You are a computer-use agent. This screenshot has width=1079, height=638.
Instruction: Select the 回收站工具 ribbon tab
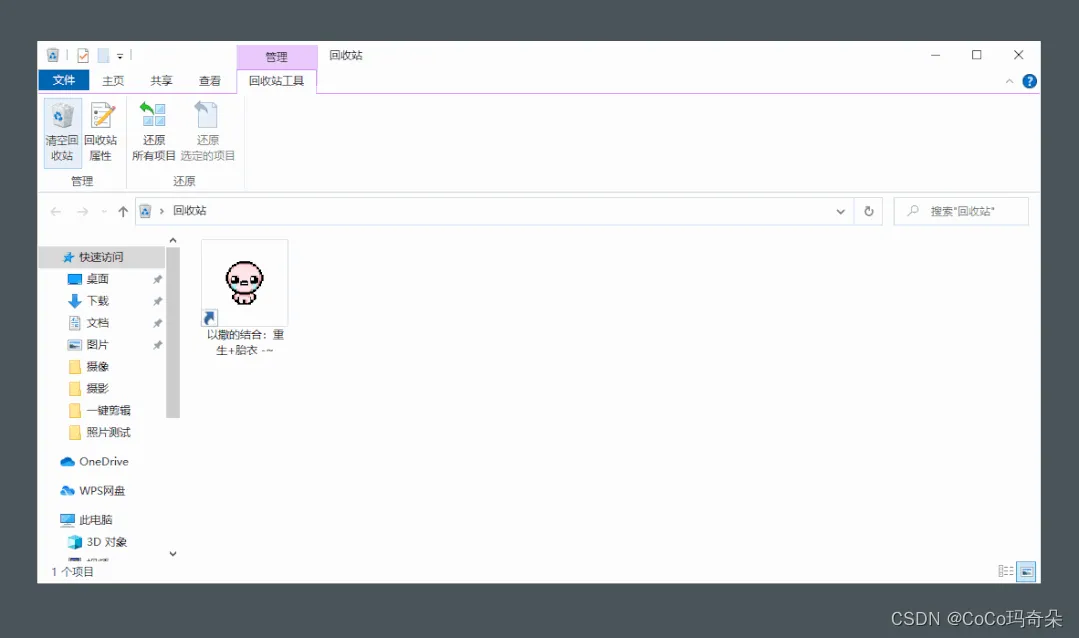pyautogui.click(x=277, y=81)
